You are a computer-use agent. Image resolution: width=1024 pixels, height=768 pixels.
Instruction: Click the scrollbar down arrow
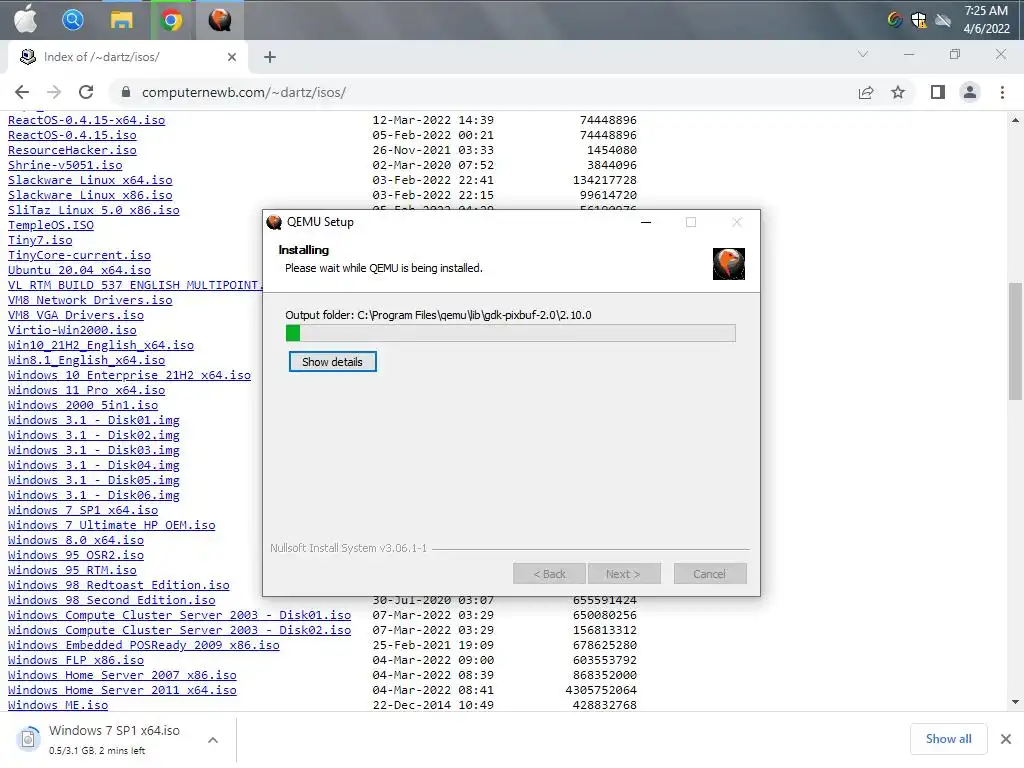click(x=1015, y=702)
